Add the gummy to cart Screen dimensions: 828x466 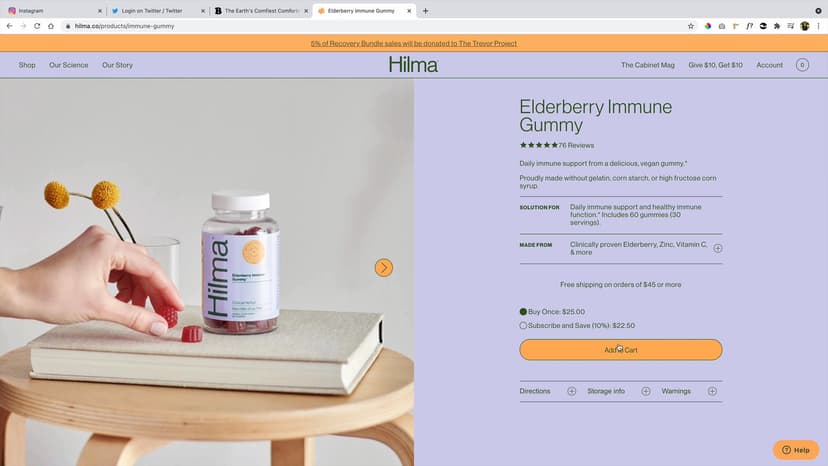(620, 350)
